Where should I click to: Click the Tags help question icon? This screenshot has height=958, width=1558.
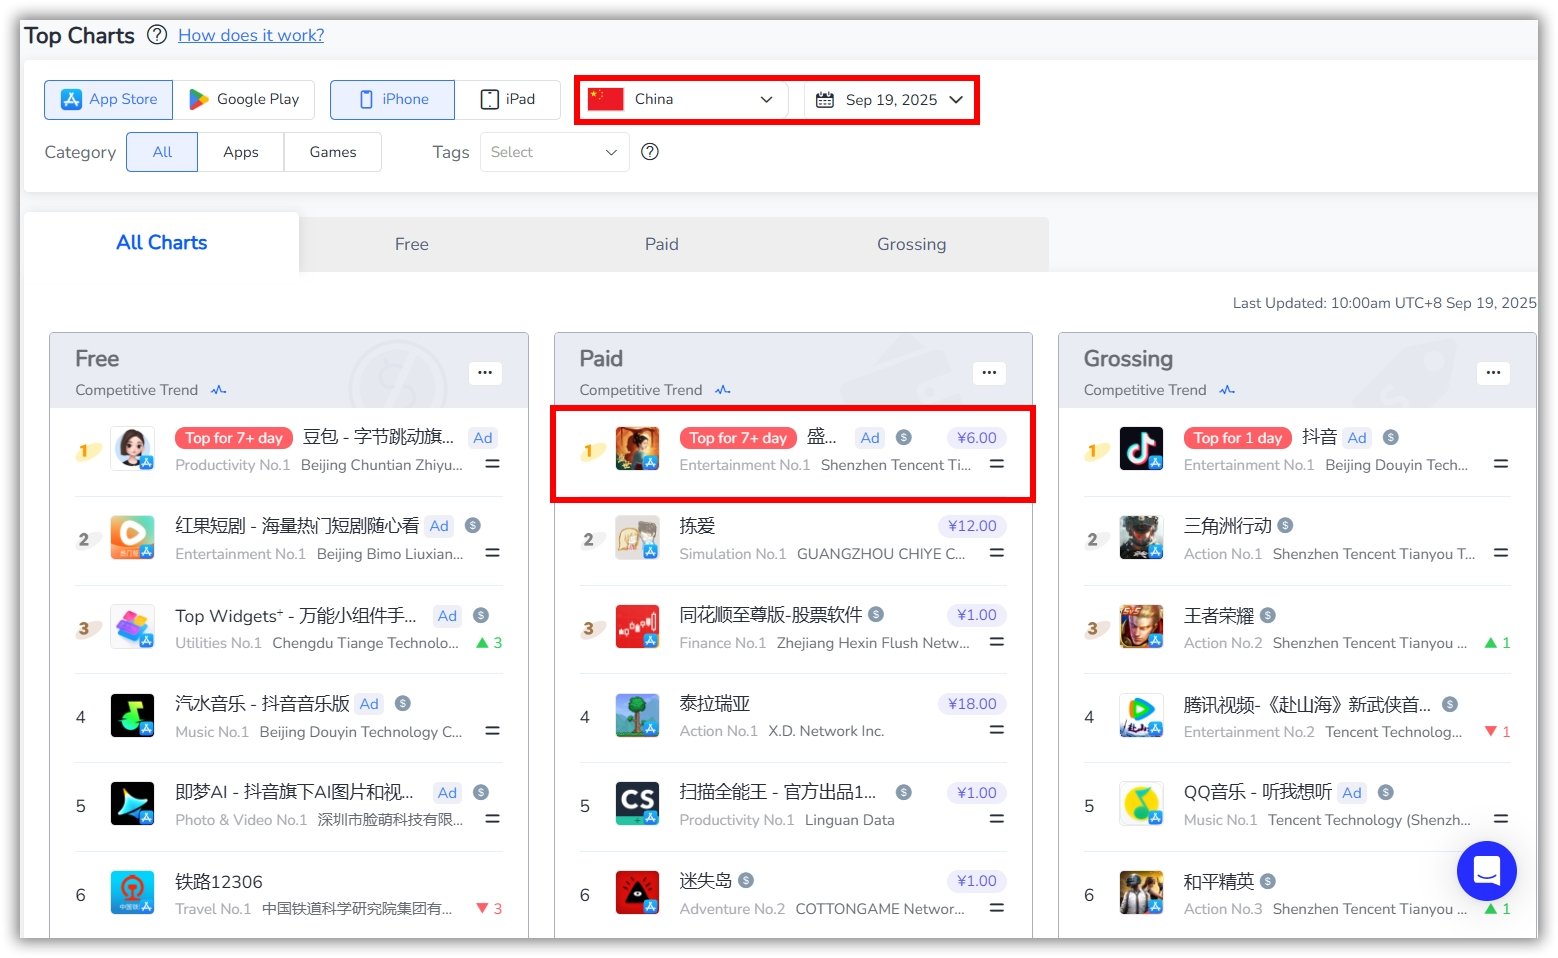coord(650,152)
